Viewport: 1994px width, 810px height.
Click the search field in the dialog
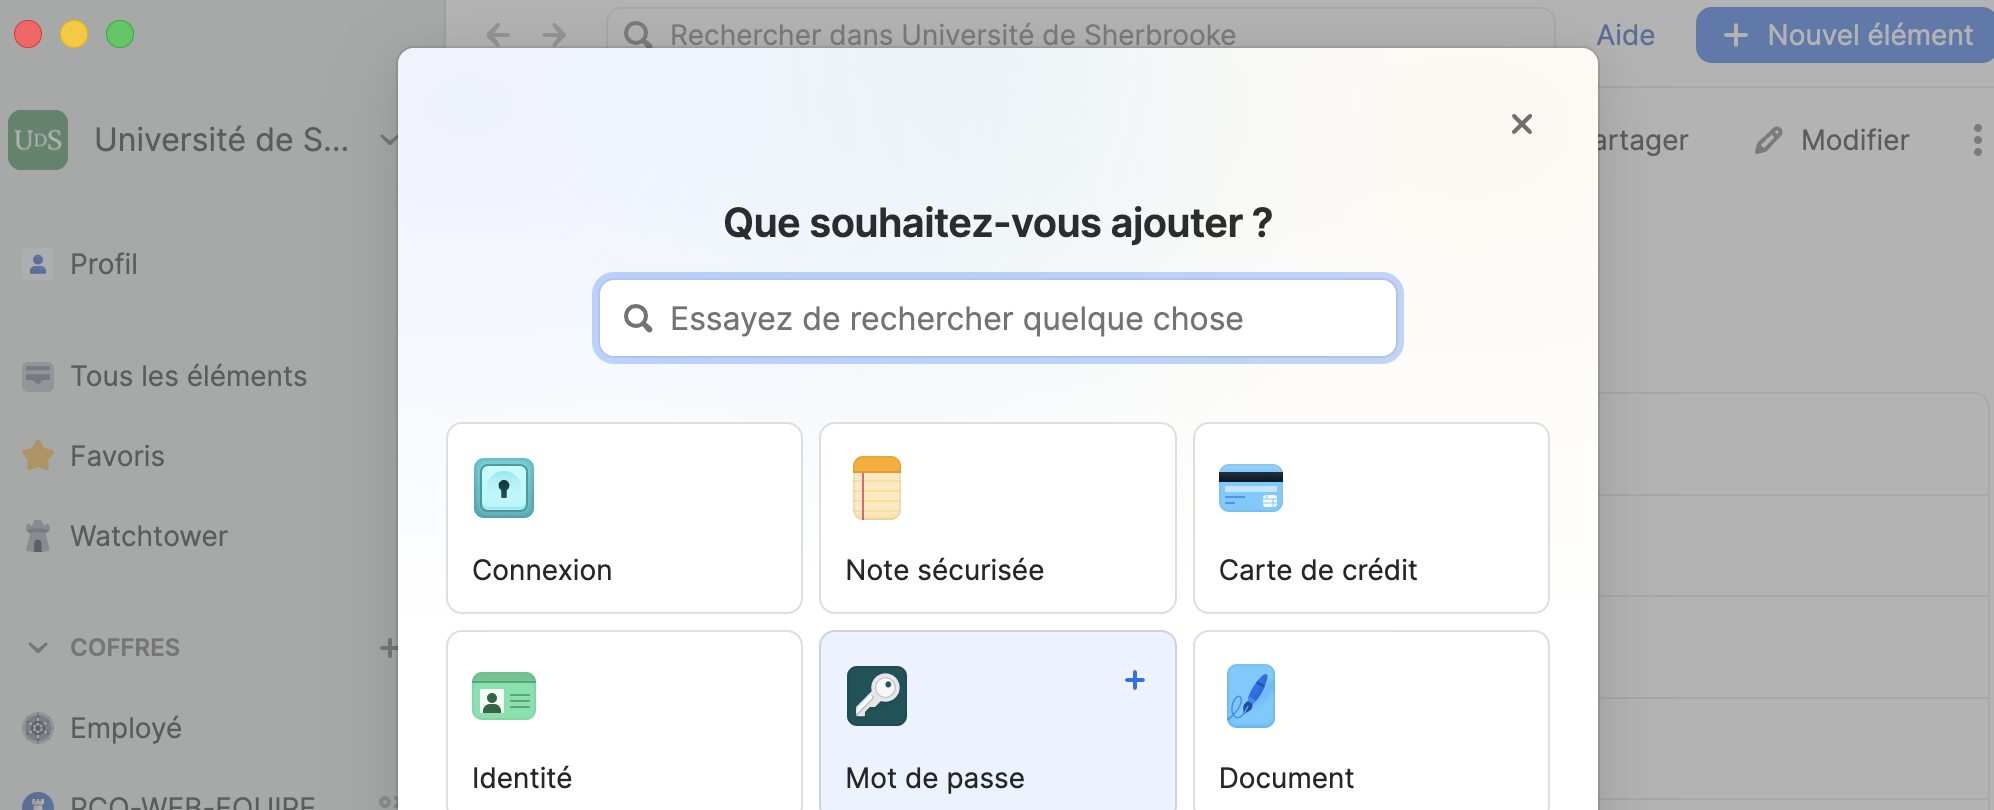click(x=997, y=319)
